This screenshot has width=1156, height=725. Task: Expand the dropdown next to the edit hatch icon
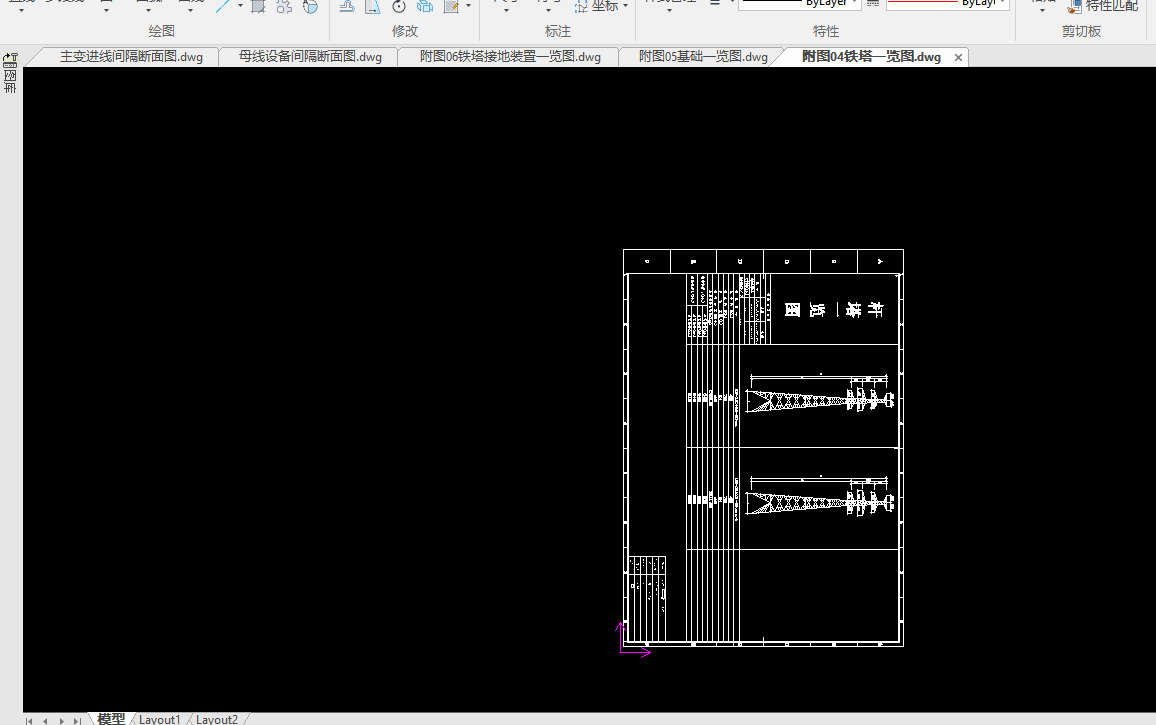point(468,6)
